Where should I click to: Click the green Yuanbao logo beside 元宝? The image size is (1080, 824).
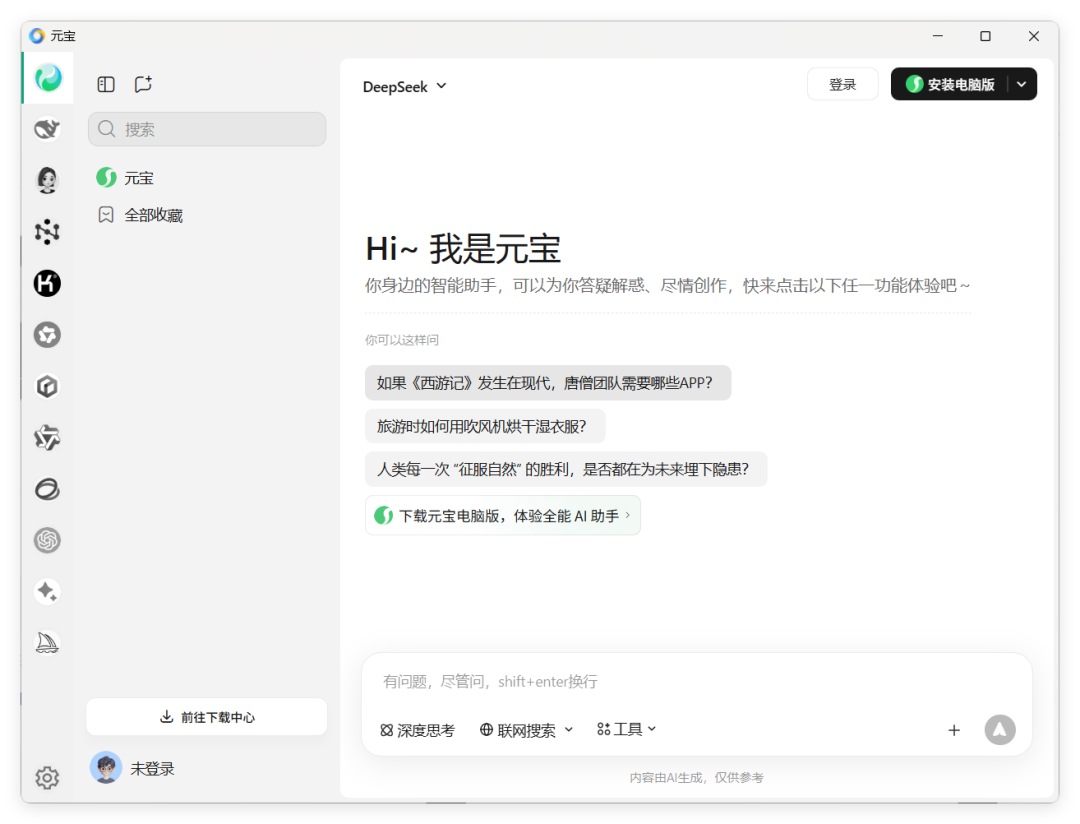[x=106, y=178]
